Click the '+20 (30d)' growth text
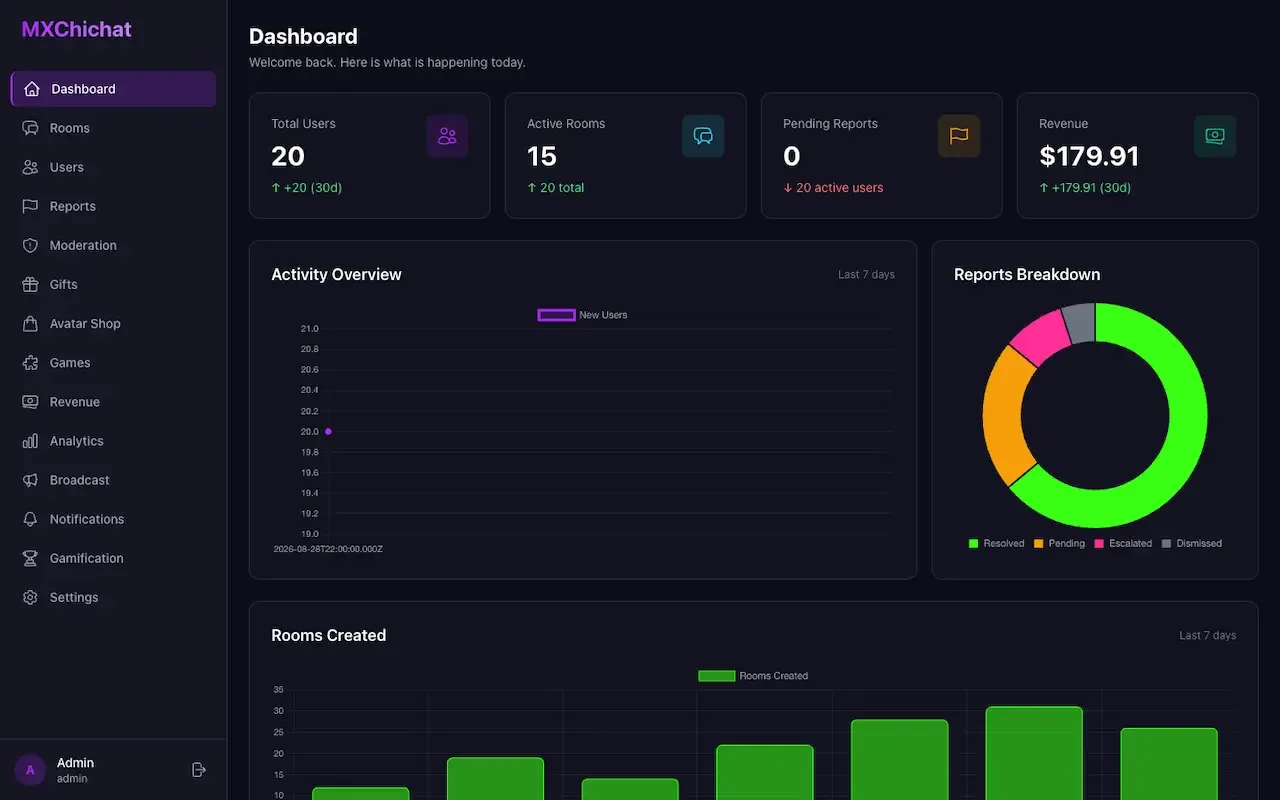 pos(313,187)
